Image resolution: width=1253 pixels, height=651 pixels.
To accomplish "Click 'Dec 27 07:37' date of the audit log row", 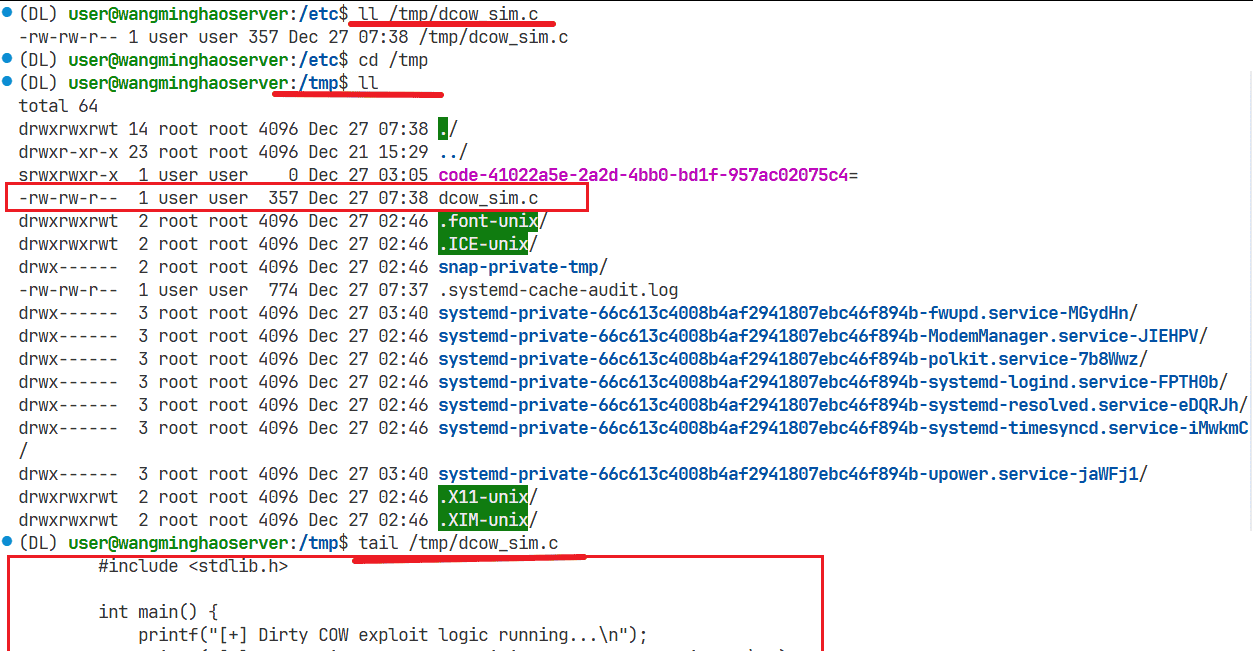I will [x=368, y=290].
